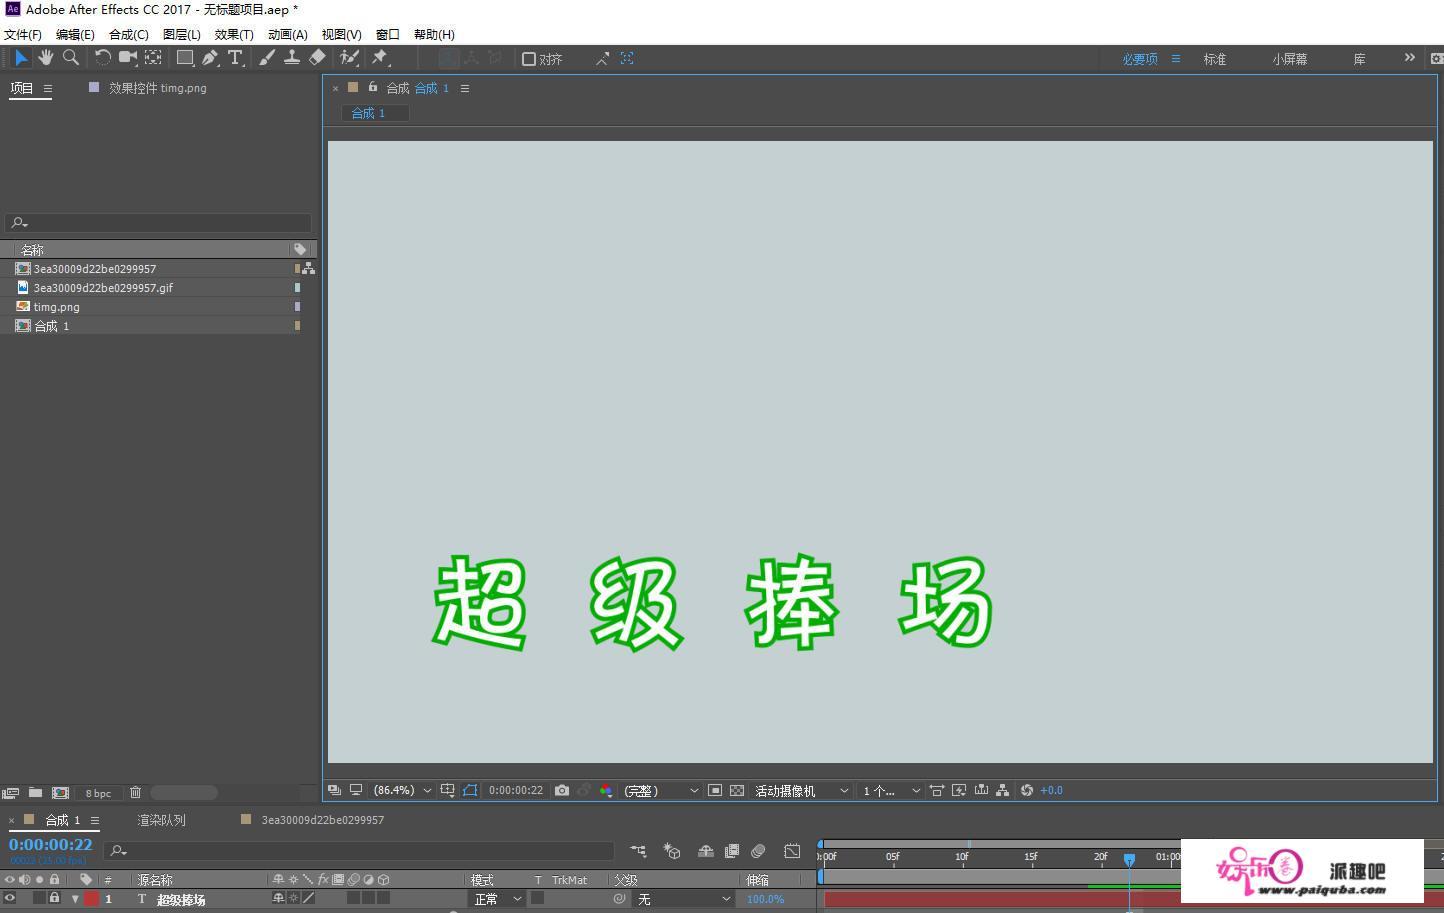Switch to the 库 workspace

point(1360,59)
